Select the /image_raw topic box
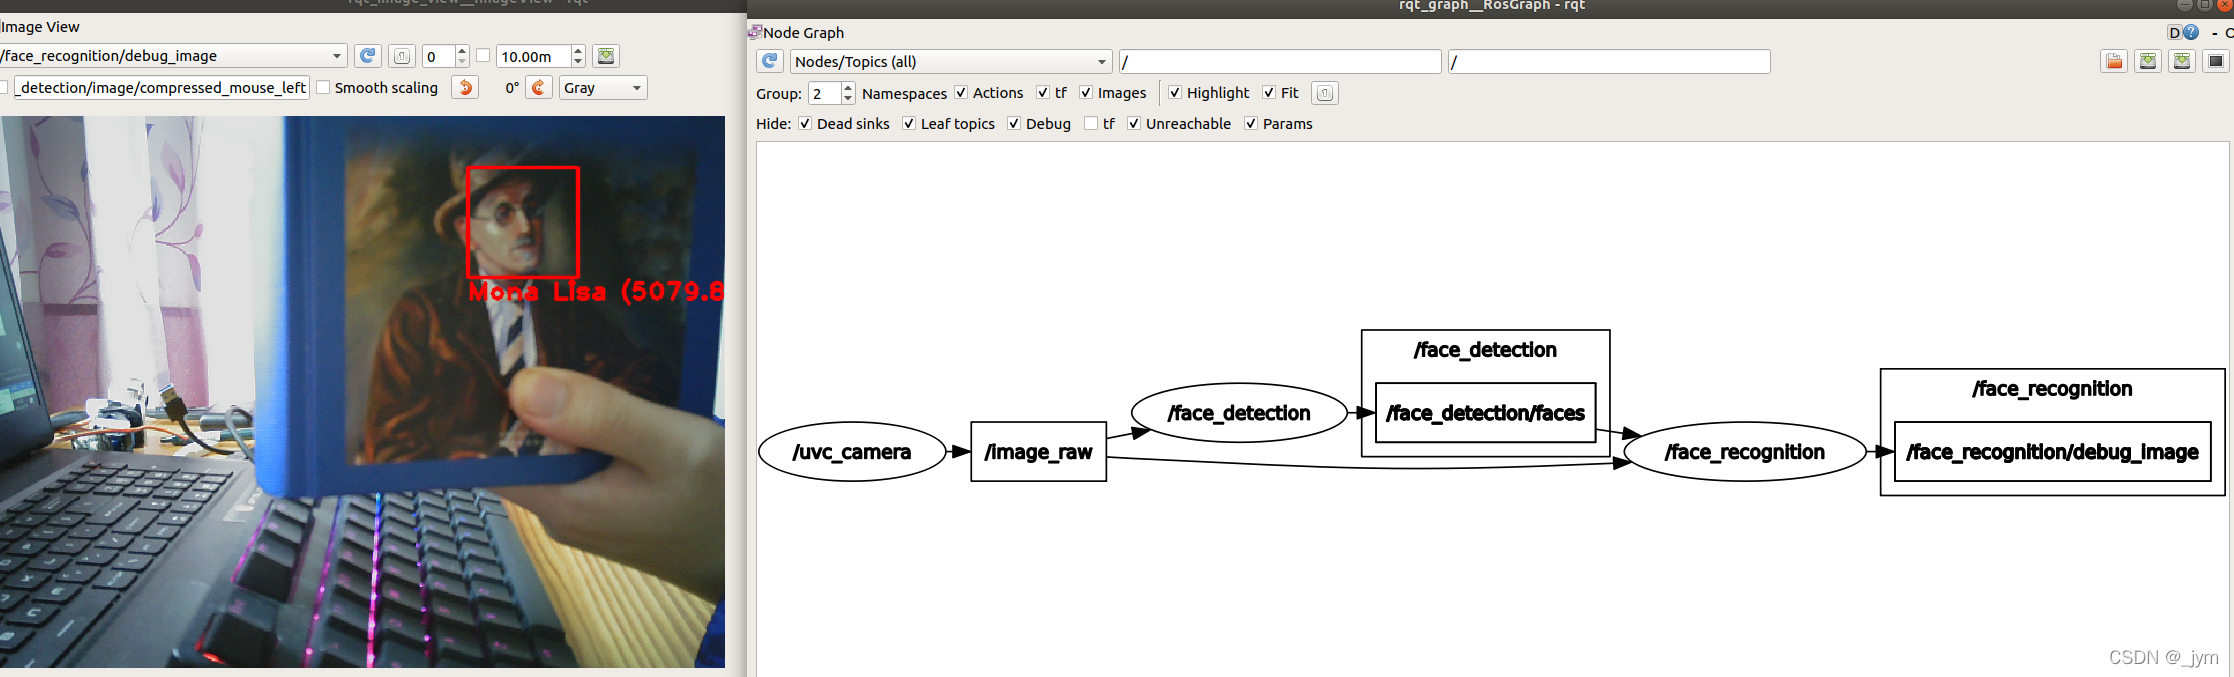 [x=1038, y=452]
